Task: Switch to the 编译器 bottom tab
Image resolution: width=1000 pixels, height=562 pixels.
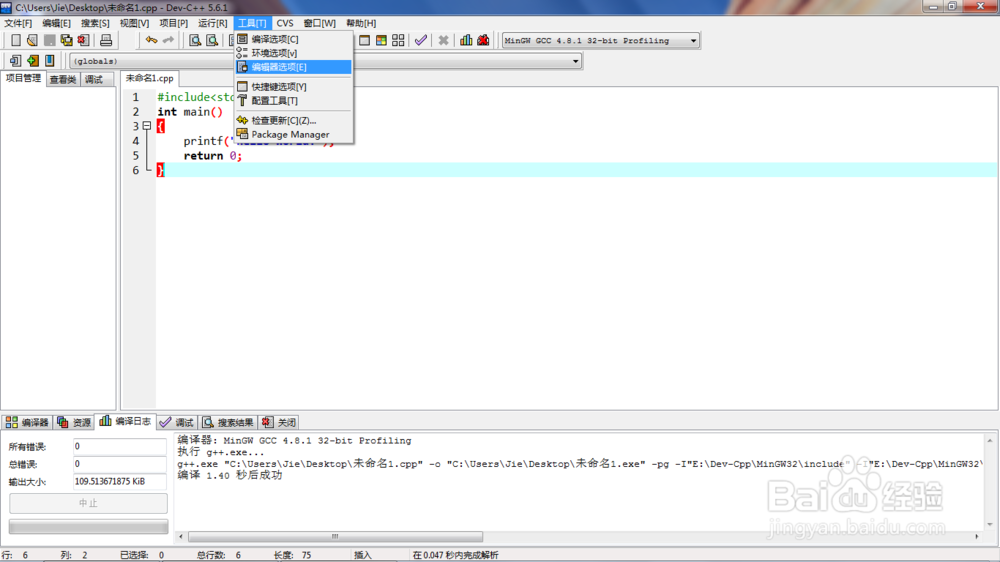Action: pyautogui.click(x=27, y=422)
